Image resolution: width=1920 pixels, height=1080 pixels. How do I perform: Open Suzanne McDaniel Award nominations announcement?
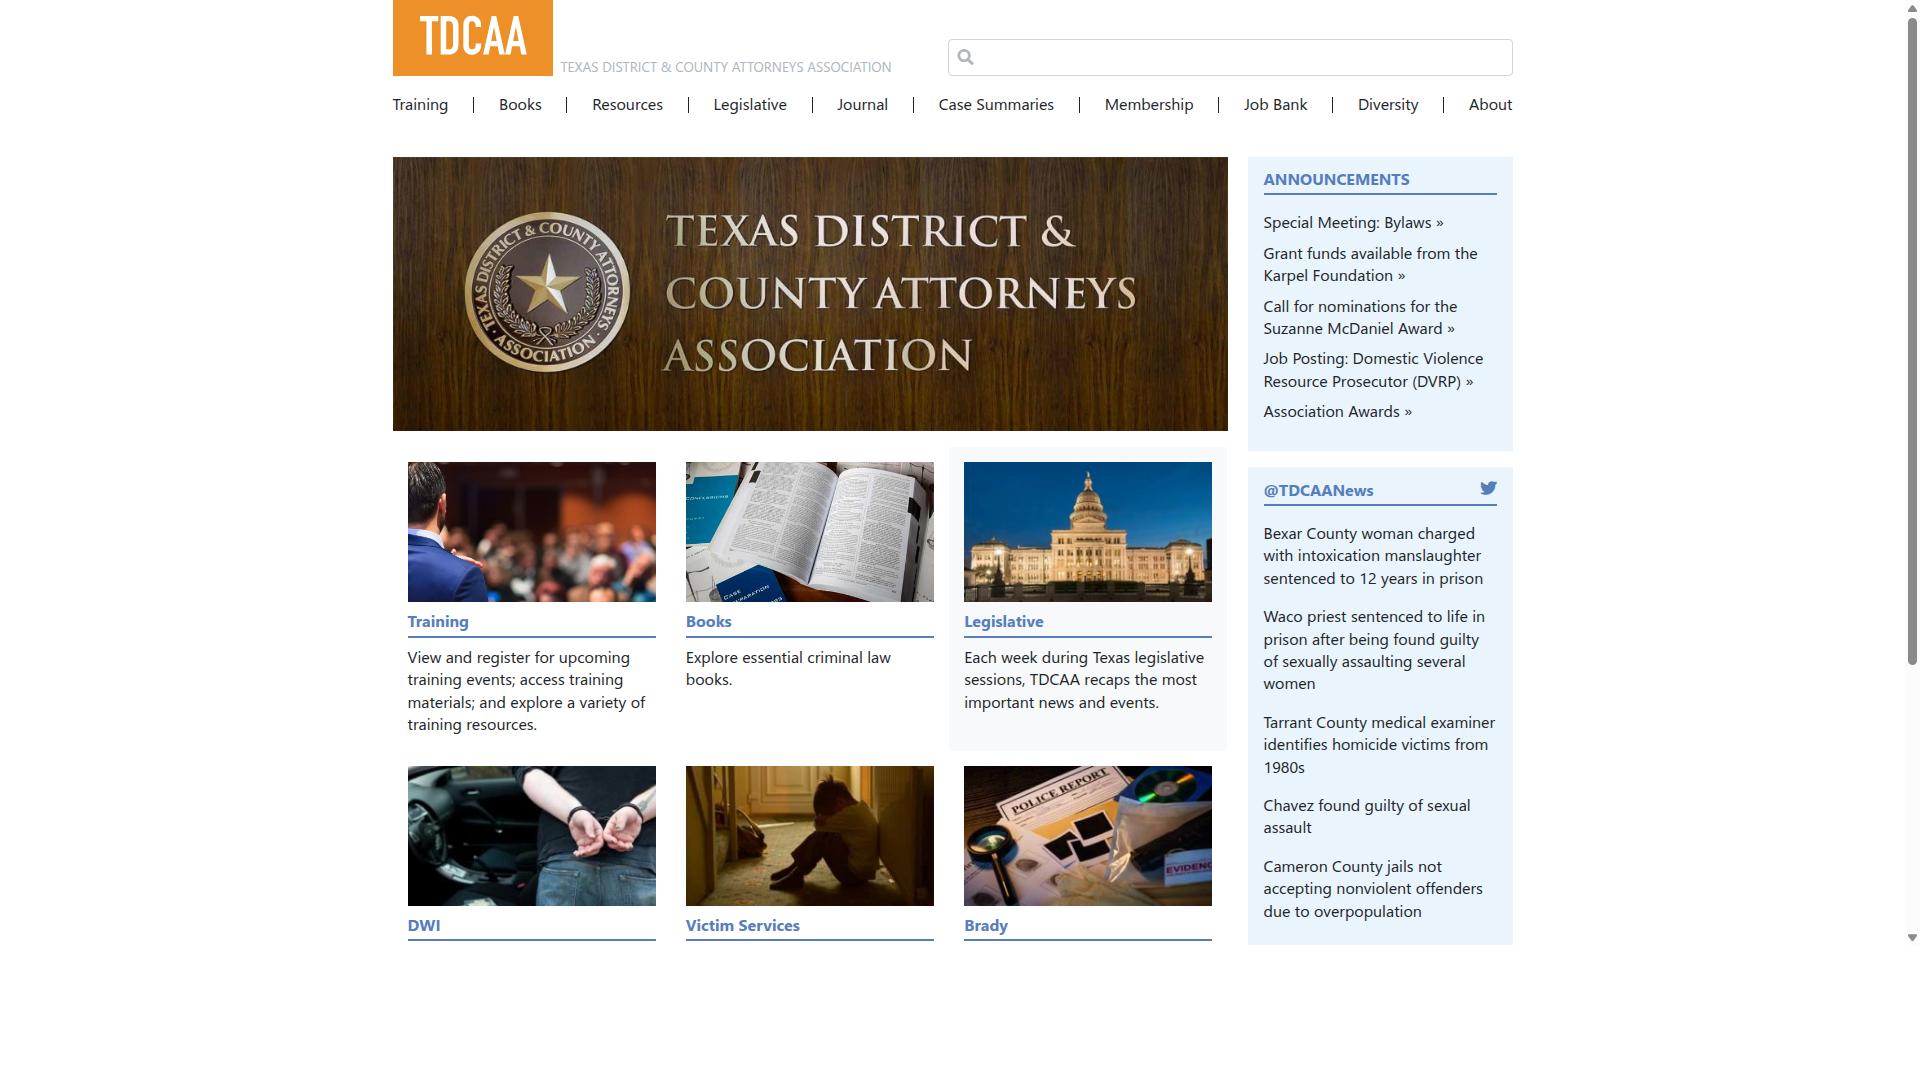(1360, 318)
